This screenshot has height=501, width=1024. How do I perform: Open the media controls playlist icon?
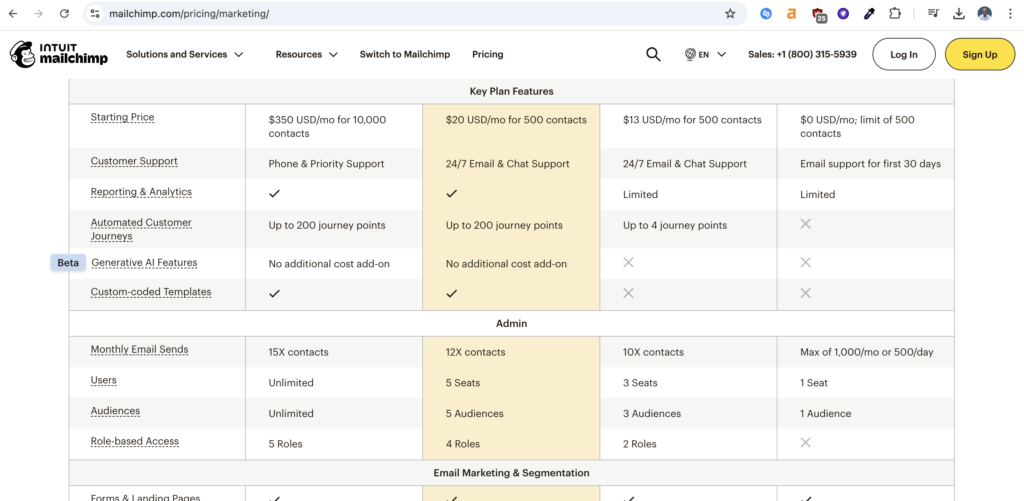(933, 14)
